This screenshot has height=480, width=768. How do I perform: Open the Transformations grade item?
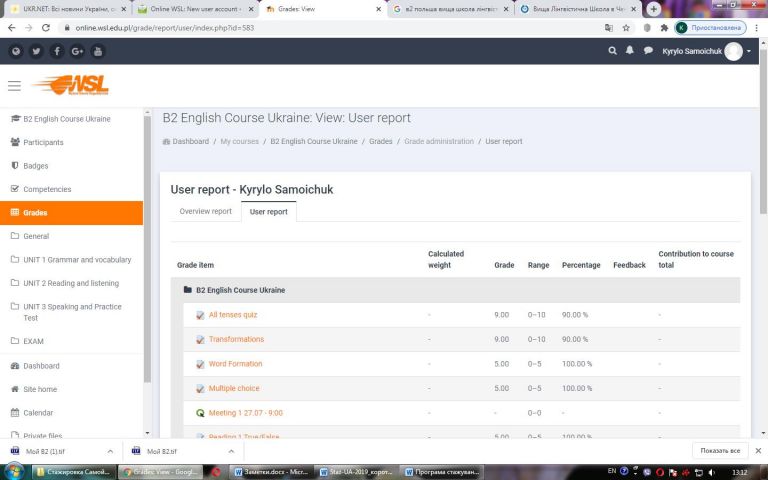coord(236,339)
